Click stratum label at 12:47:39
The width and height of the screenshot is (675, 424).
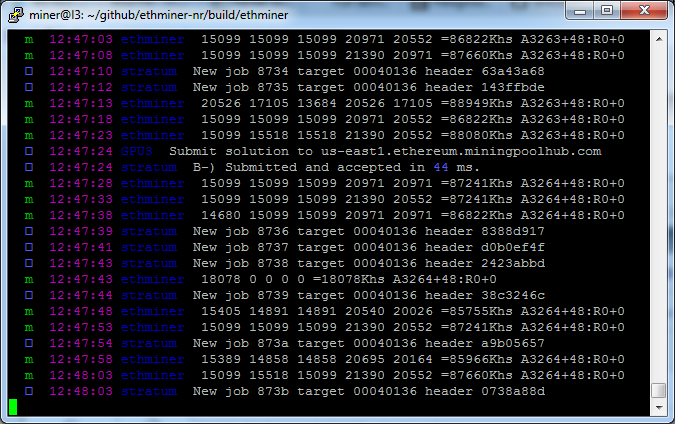(149, 231)
